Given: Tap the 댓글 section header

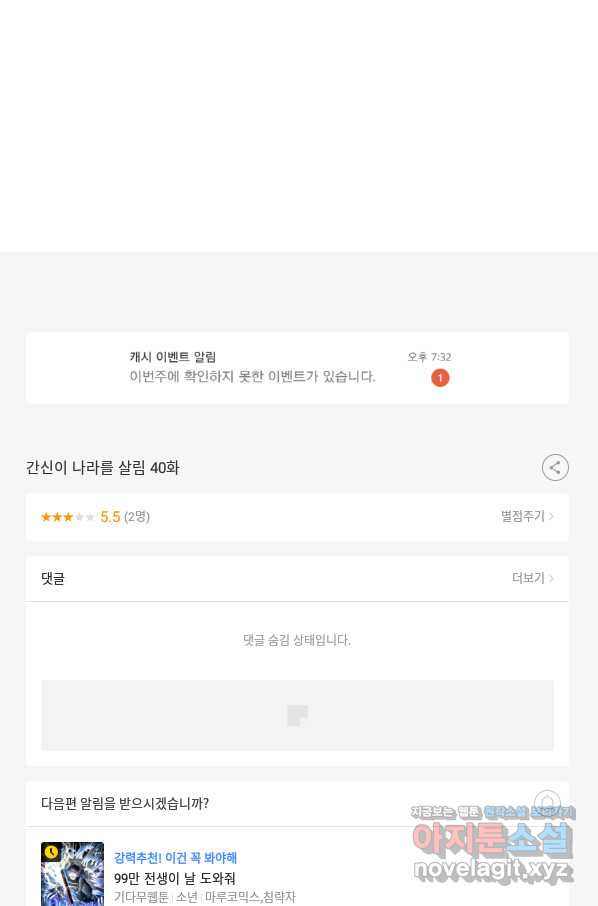Looking at the screenshot, I should coord(53,578).
